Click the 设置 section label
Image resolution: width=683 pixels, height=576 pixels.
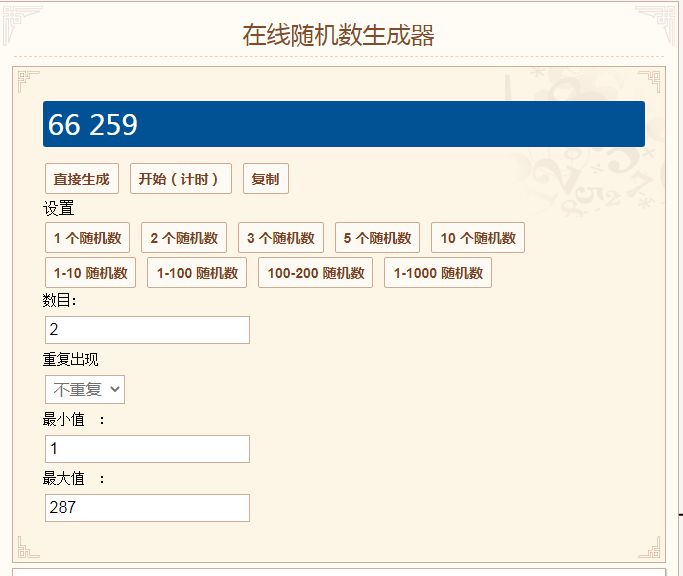click(58, 208)
